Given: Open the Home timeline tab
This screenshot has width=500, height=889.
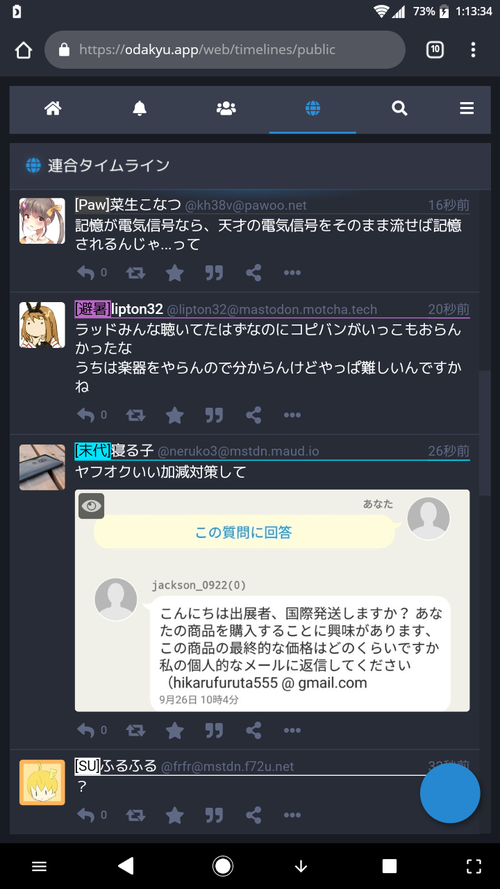Looking at the screenshot, I should click(x=53, y=108).
